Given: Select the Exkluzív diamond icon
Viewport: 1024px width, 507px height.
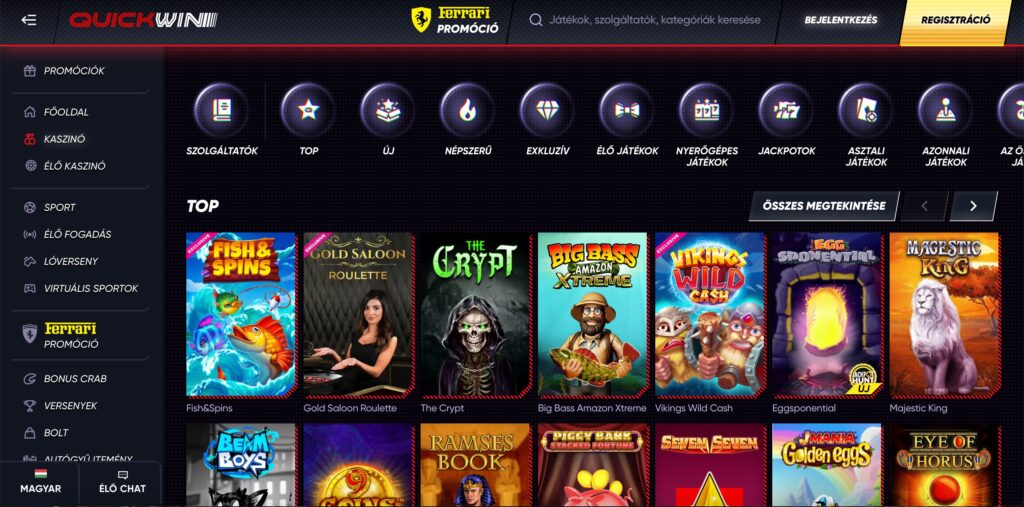Looking at the screenshot, I should 547,110.
